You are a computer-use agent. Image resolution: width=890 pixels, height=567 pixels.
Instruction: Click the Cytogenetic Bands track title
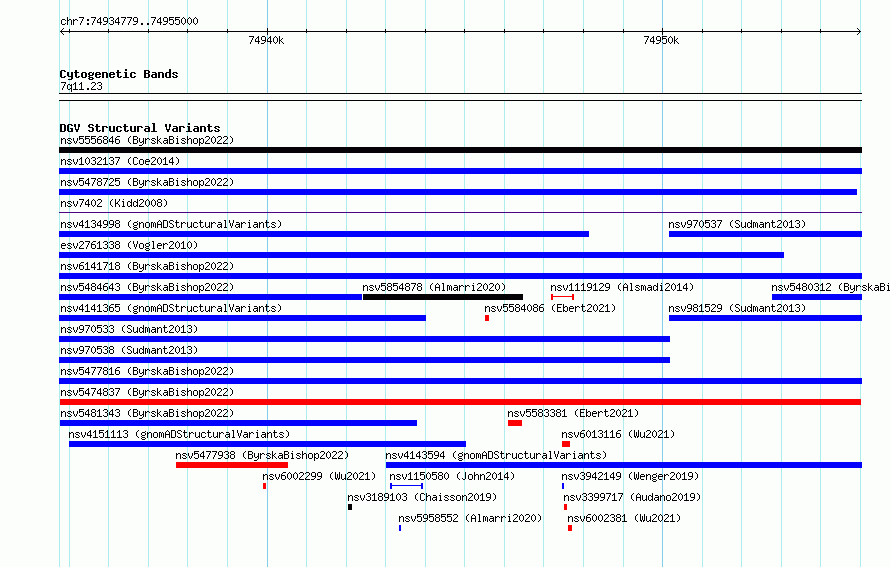[x=119, y=74]
